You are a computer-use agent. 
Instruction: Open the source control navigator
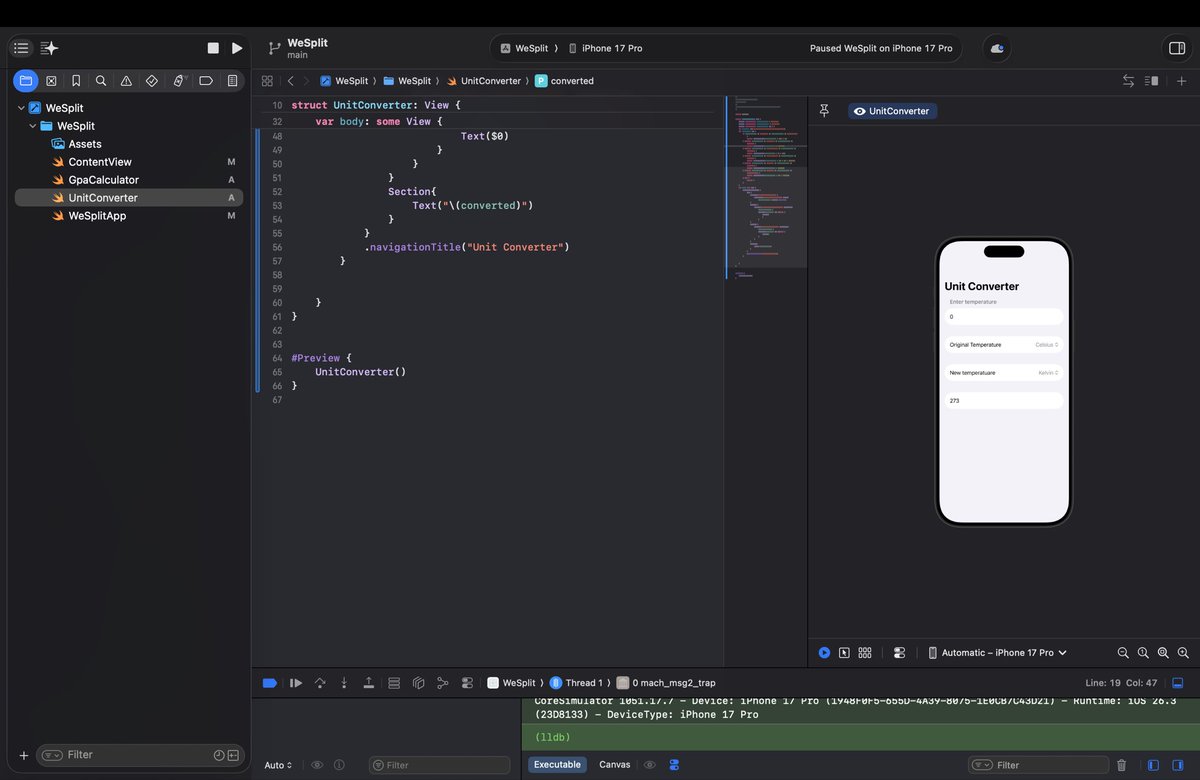pos(51,81)
